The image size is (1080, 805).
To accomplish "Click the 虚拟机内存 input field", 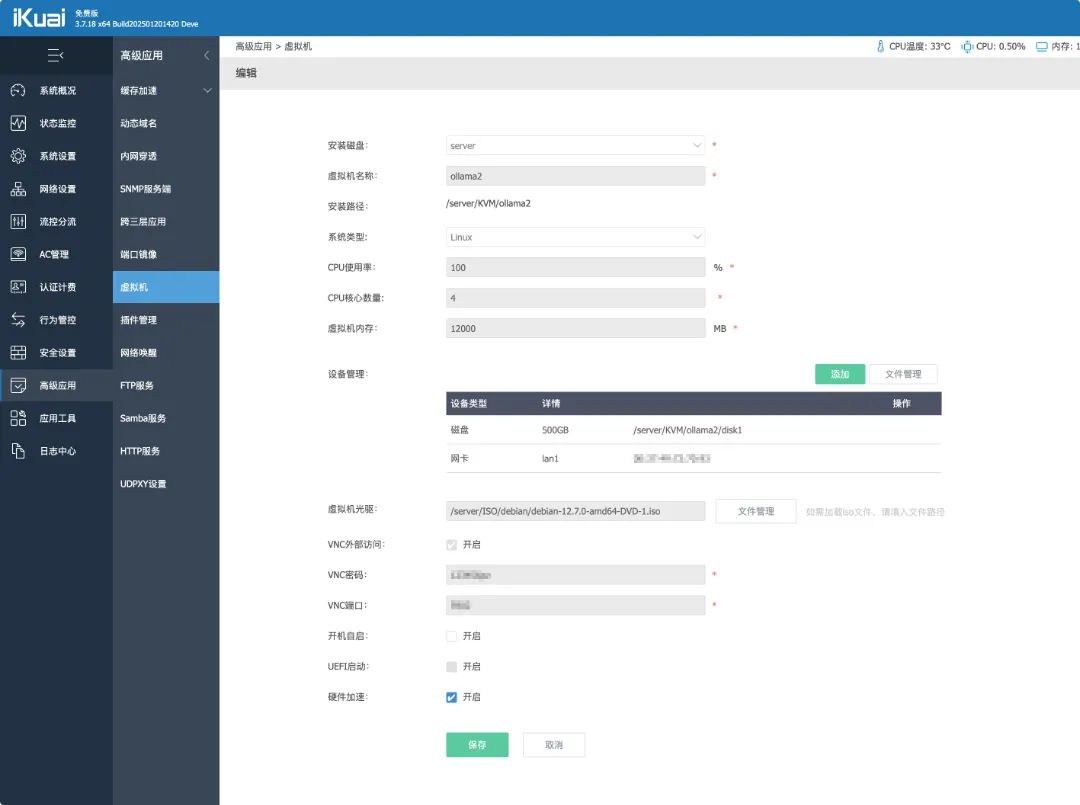I will [x=575, y=329].
